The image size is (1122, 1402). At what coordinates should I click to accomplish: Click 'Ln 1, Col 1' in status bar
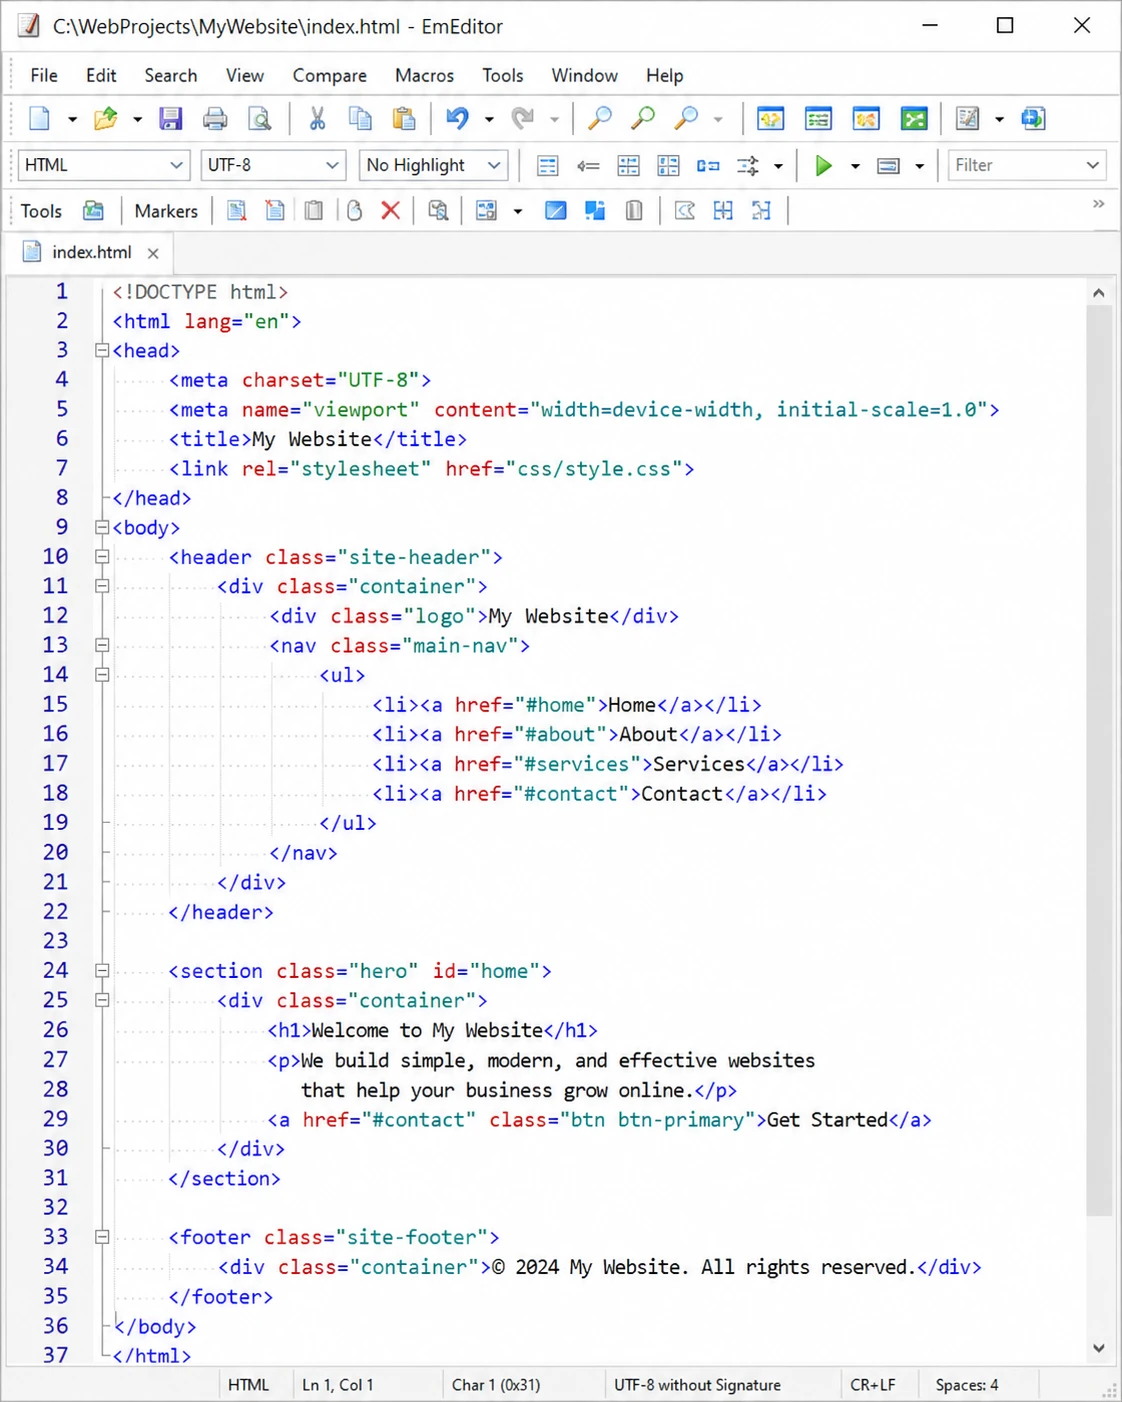[x=338, y=1385]
